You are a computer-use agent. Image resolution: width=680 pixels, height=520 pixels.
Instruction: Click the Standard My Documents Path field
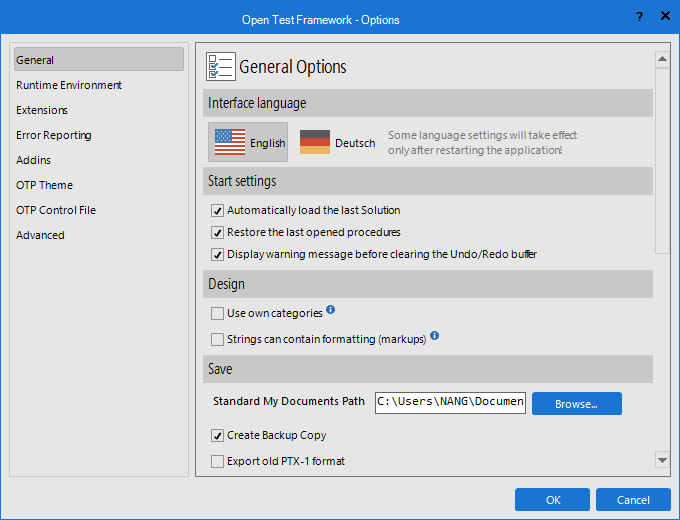[450, 402]
